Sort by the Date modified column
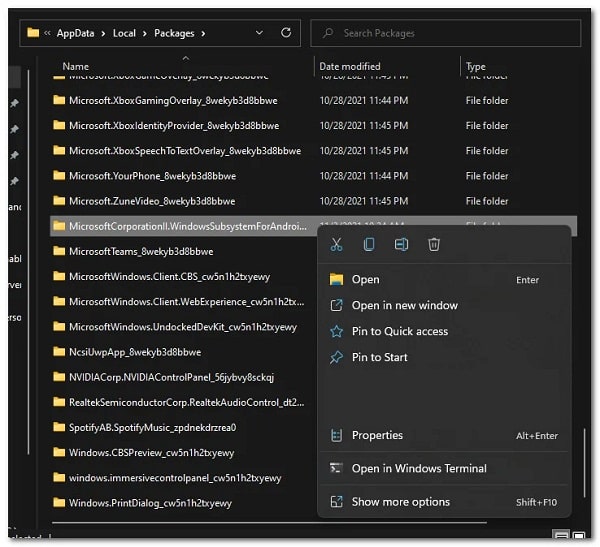This screenshot has width=600, height=547. coord(349,67)
